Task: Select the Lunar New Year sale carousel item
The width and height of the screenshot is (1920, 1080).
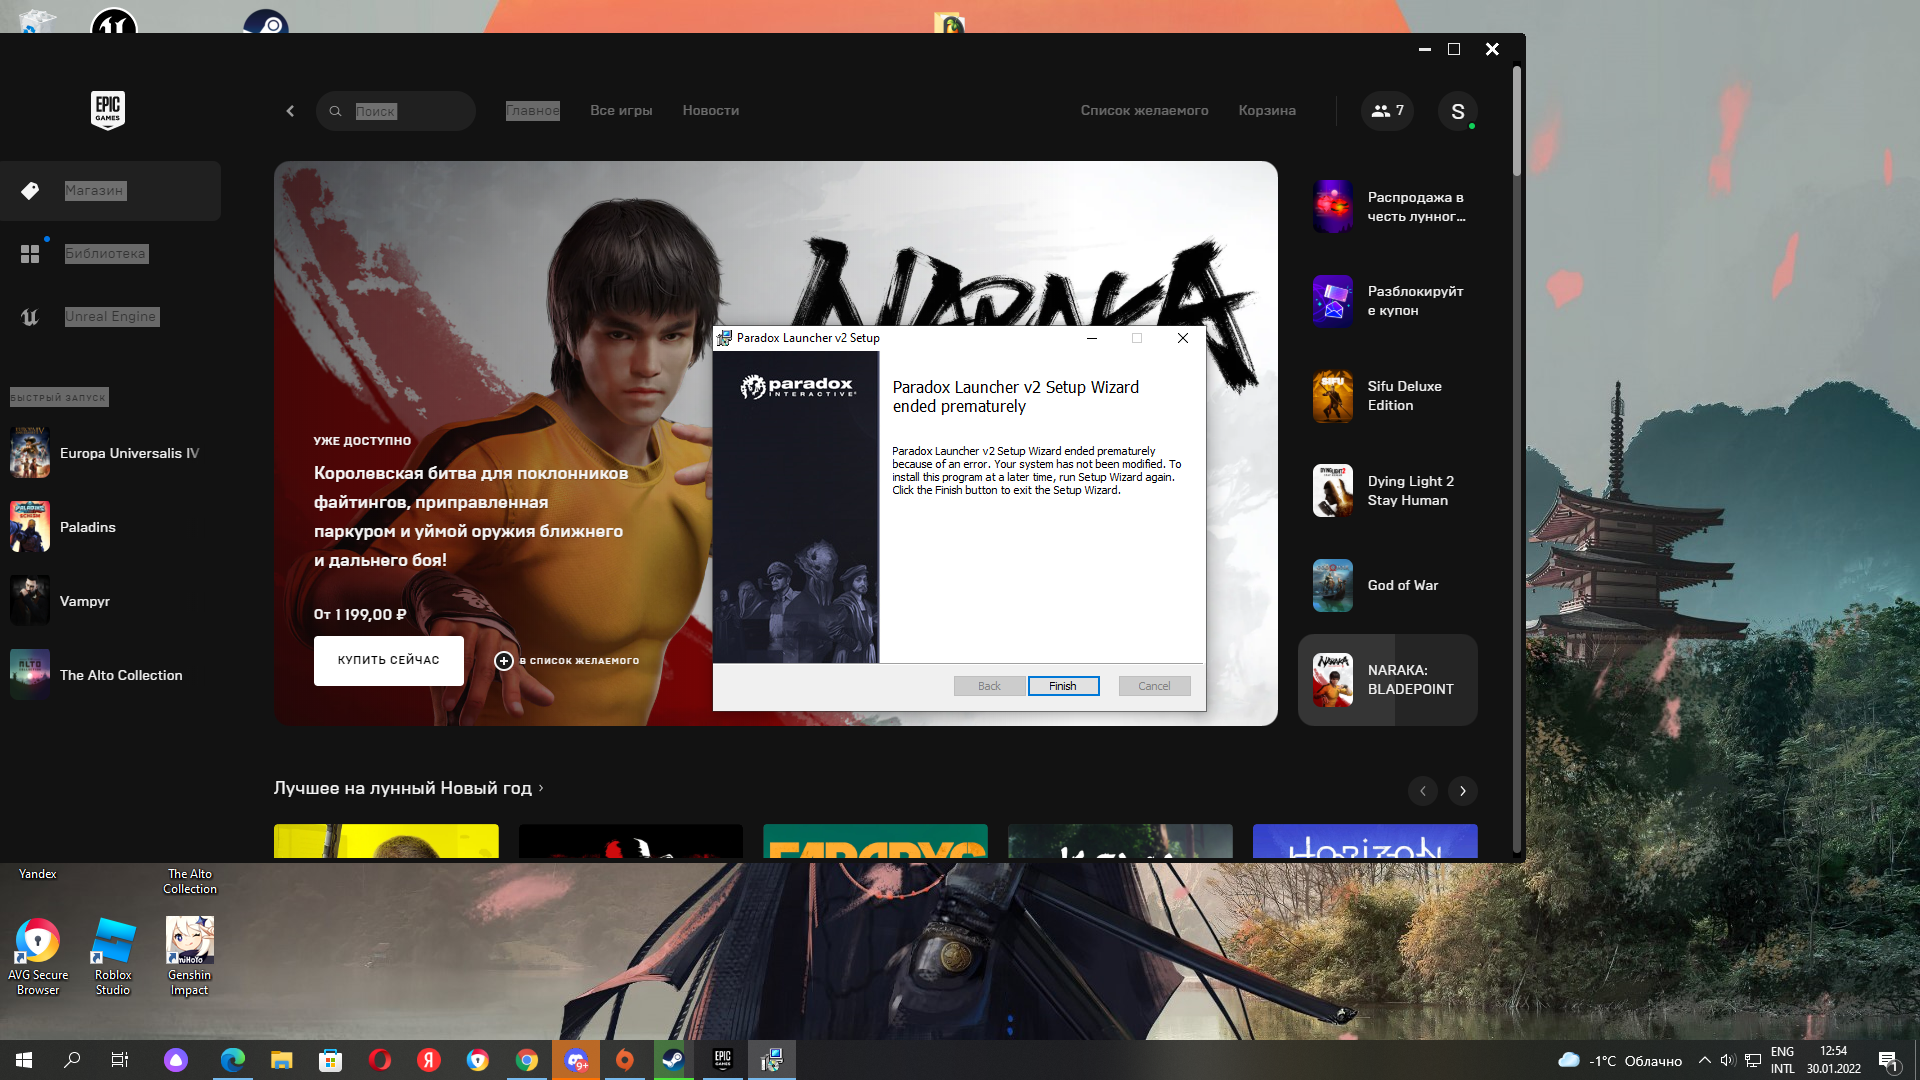Action: (x=1388, y=207)
